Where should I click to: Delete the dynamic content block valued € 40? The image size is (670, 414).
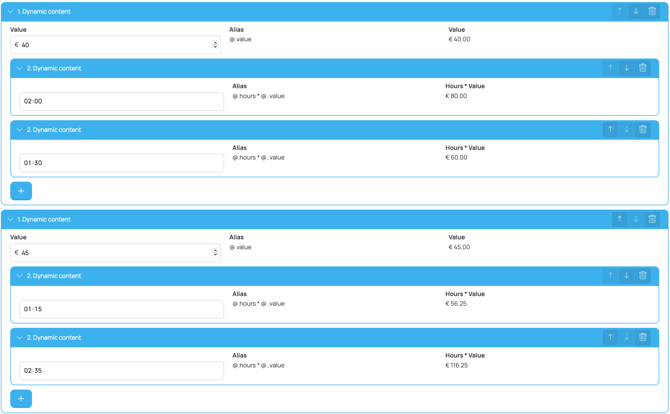point(652,11)
